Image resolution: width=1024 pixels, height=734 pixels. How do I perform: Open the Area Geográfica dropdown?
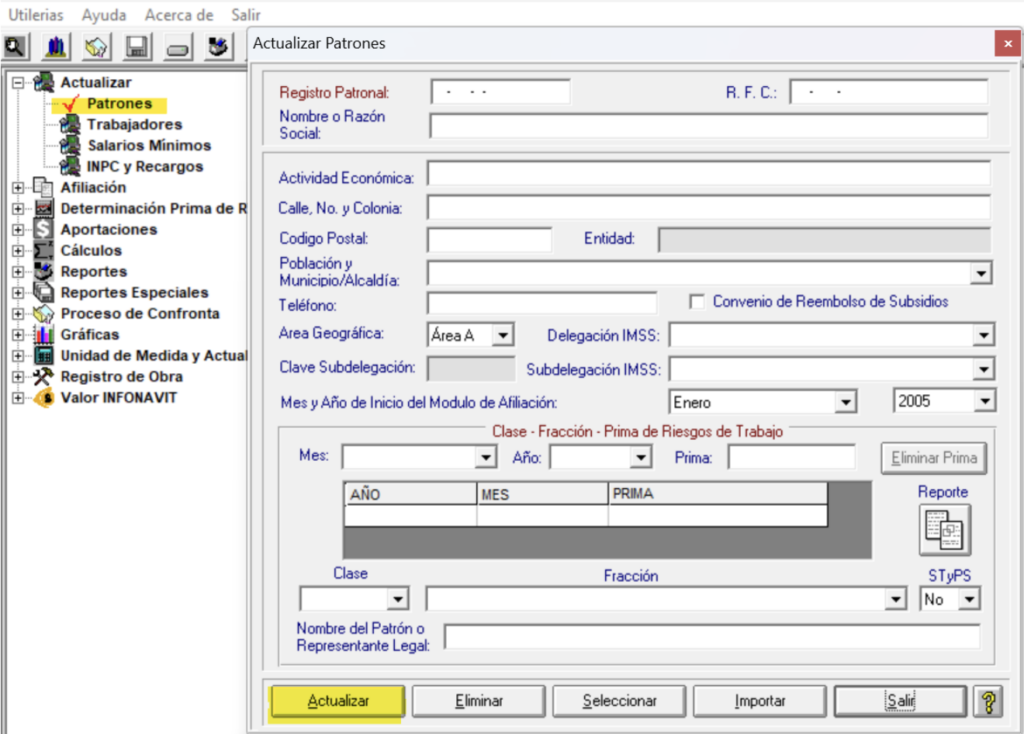tap(502, 336)
